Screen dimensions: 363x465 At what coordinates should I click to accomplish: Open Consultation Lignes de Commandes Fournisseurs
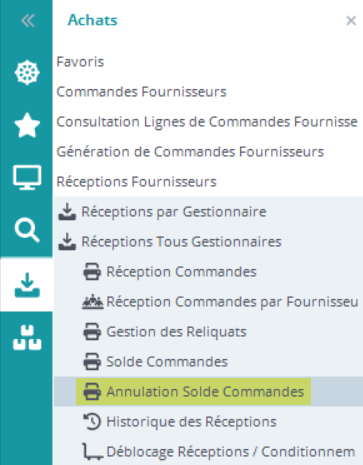[207, 122]
